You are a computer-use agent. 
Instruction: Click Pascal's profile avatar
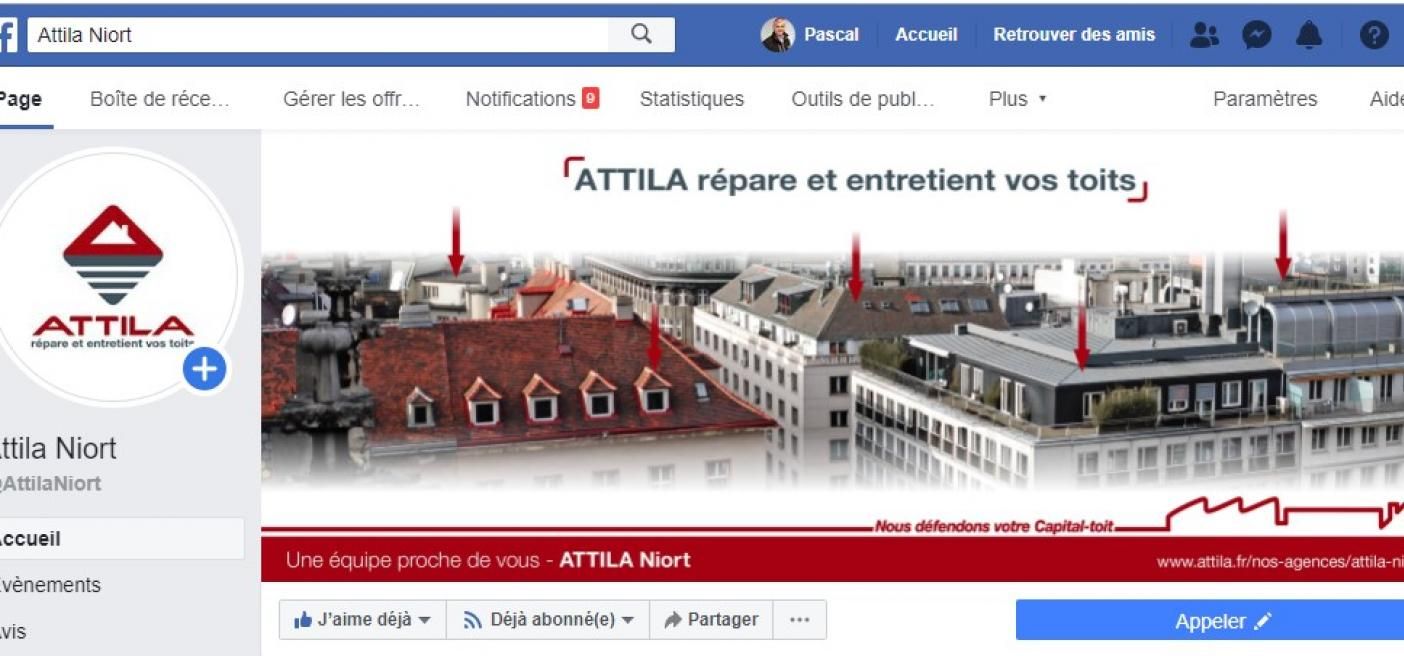tap(777, 35)
